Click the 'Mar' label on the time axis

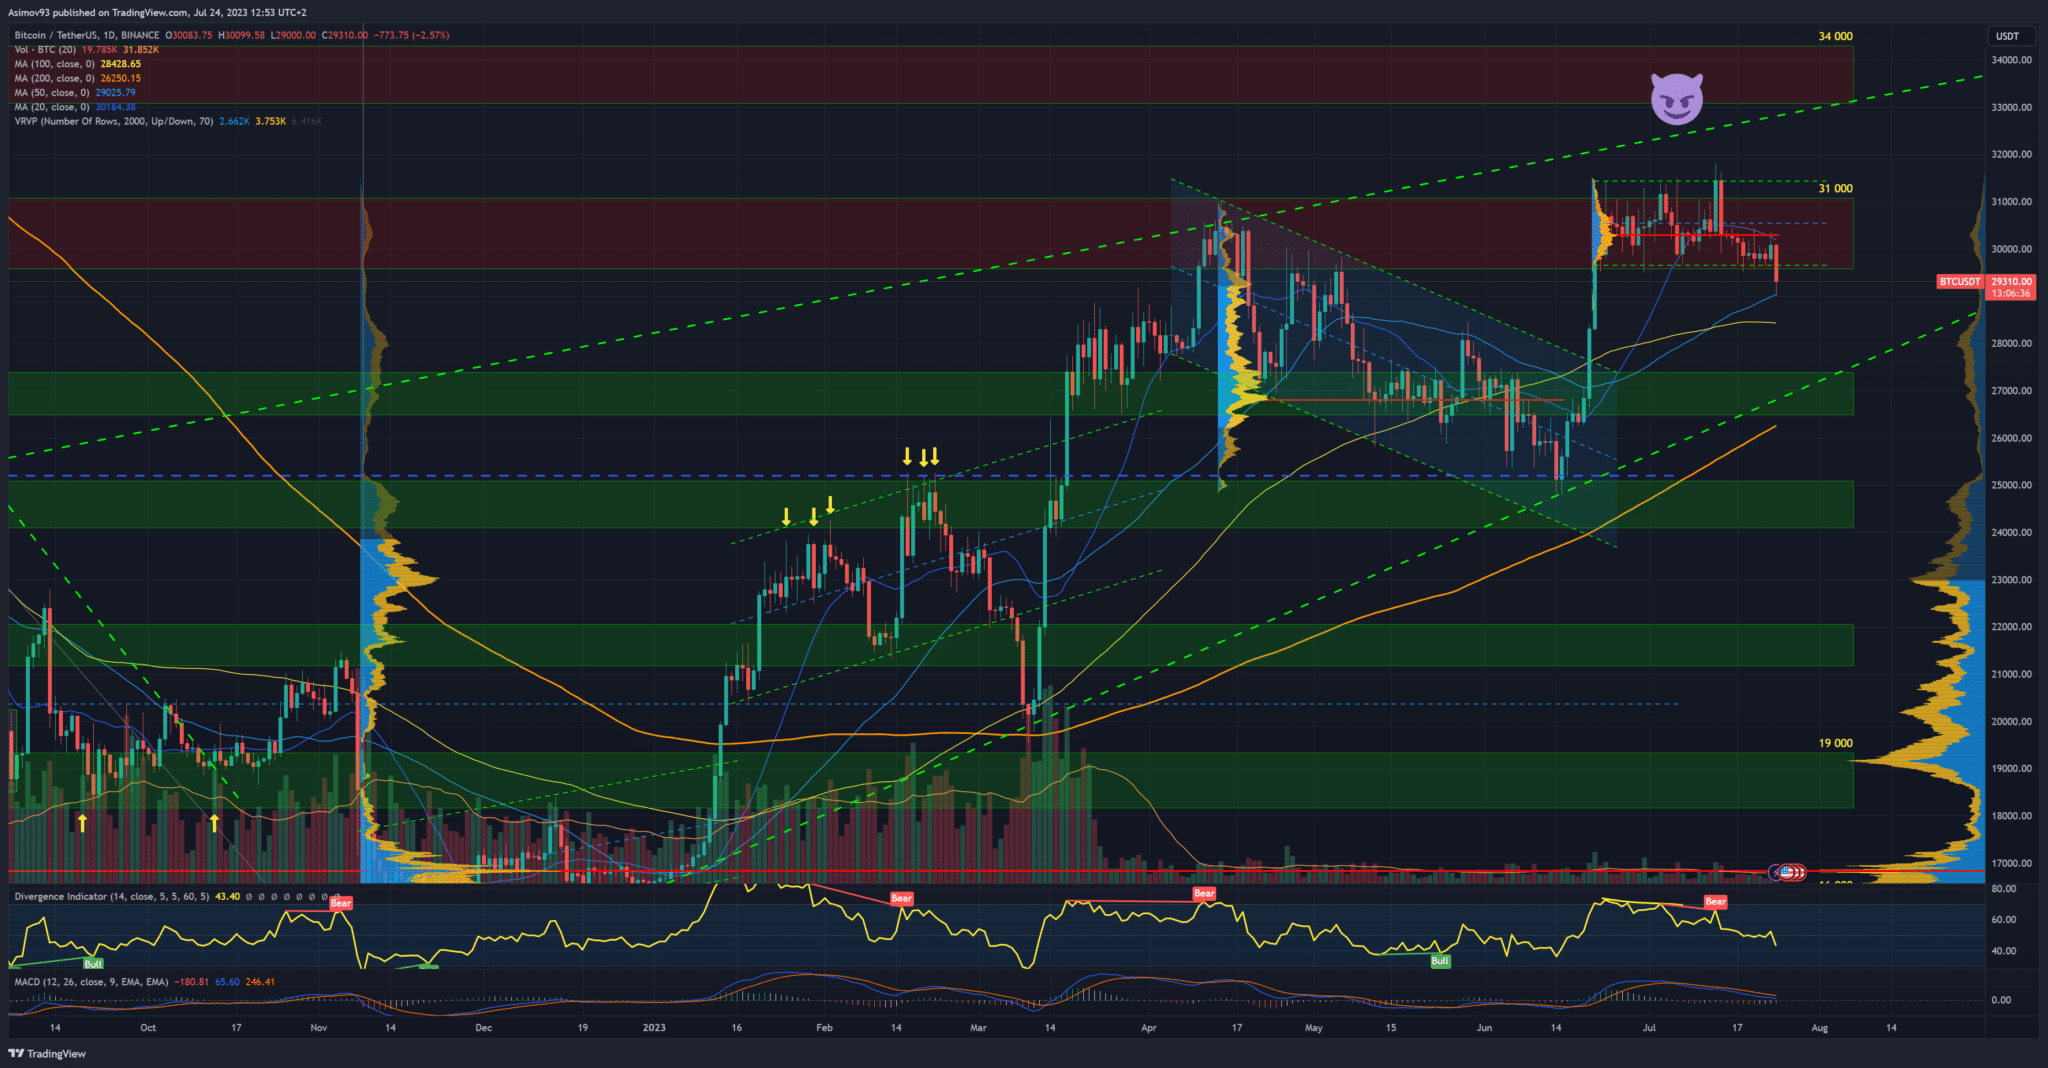point(978,1027)
